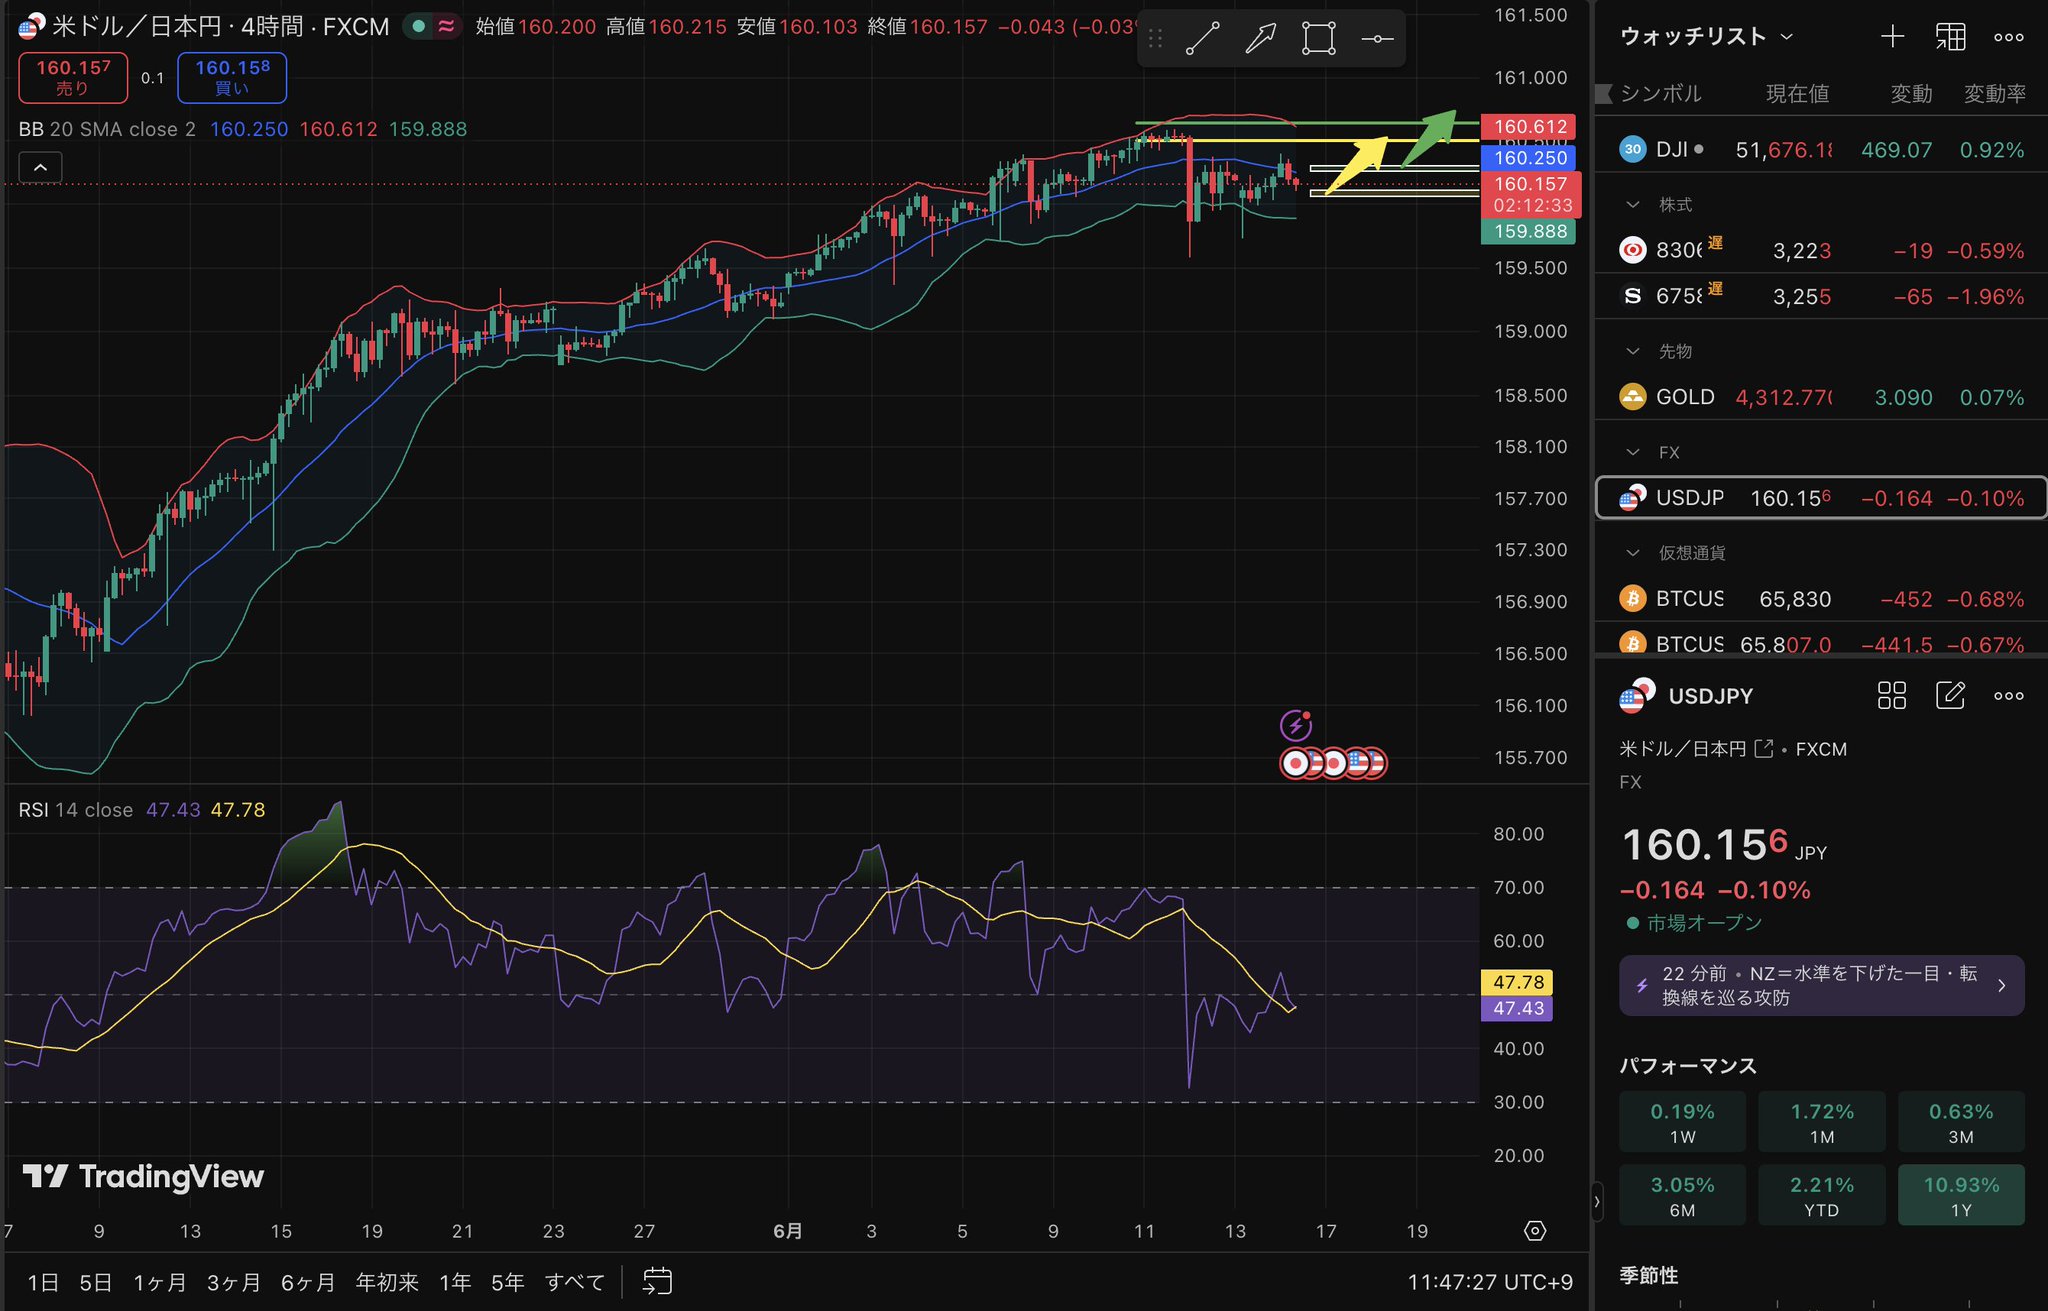Open the NZ news headline banner
Image resolution: width=2048 pixels, height=1311 pixels.
pyautogui.click(x=1821, y=986)
